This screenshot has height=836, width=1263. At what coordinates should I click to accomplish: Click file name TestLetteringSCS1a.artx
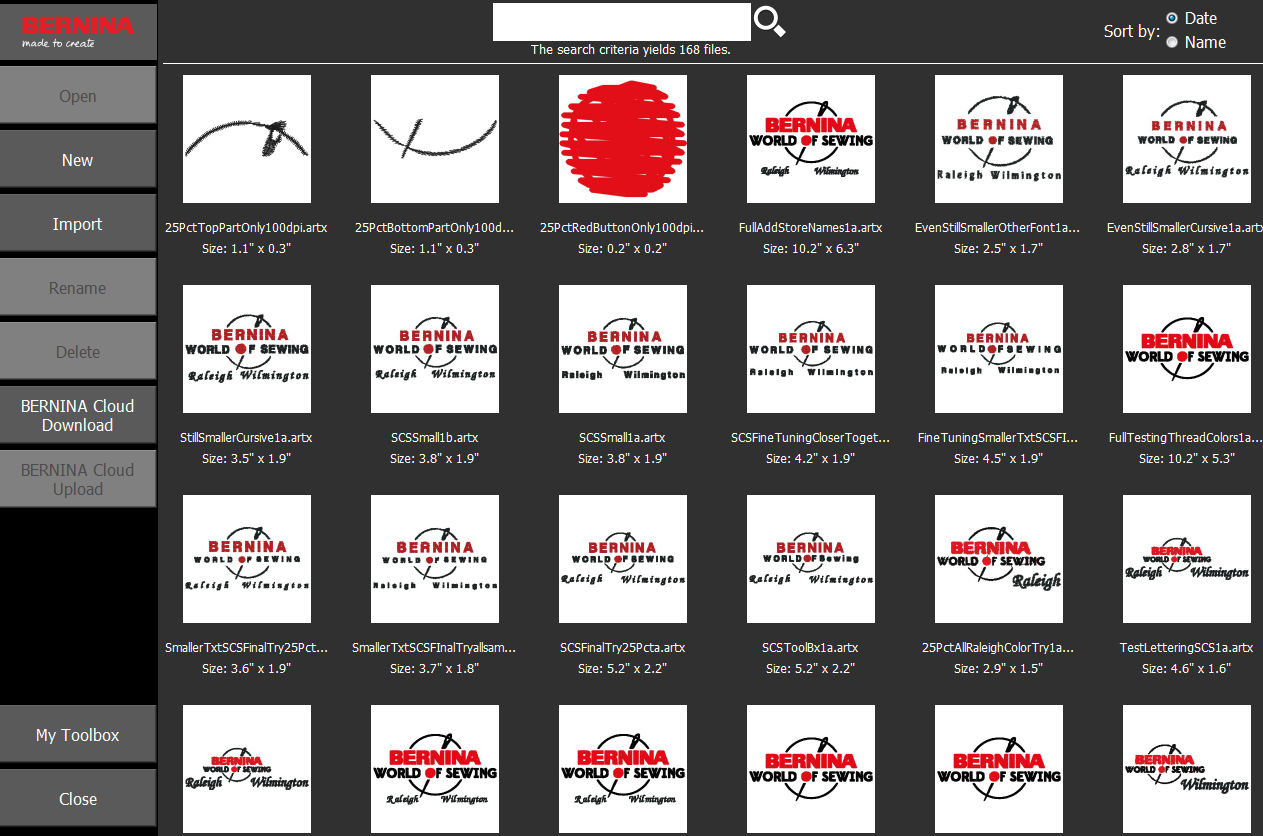tap(1187, 648)
